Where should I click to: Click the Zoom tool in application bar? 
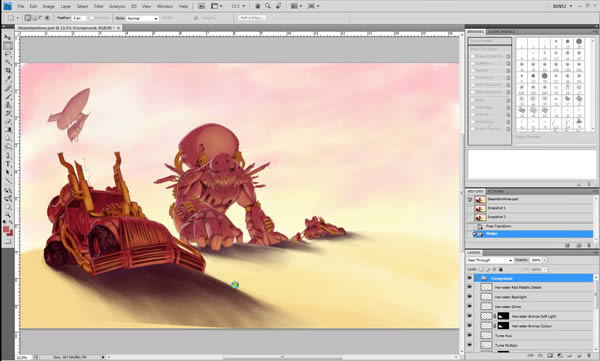point(268,6)
